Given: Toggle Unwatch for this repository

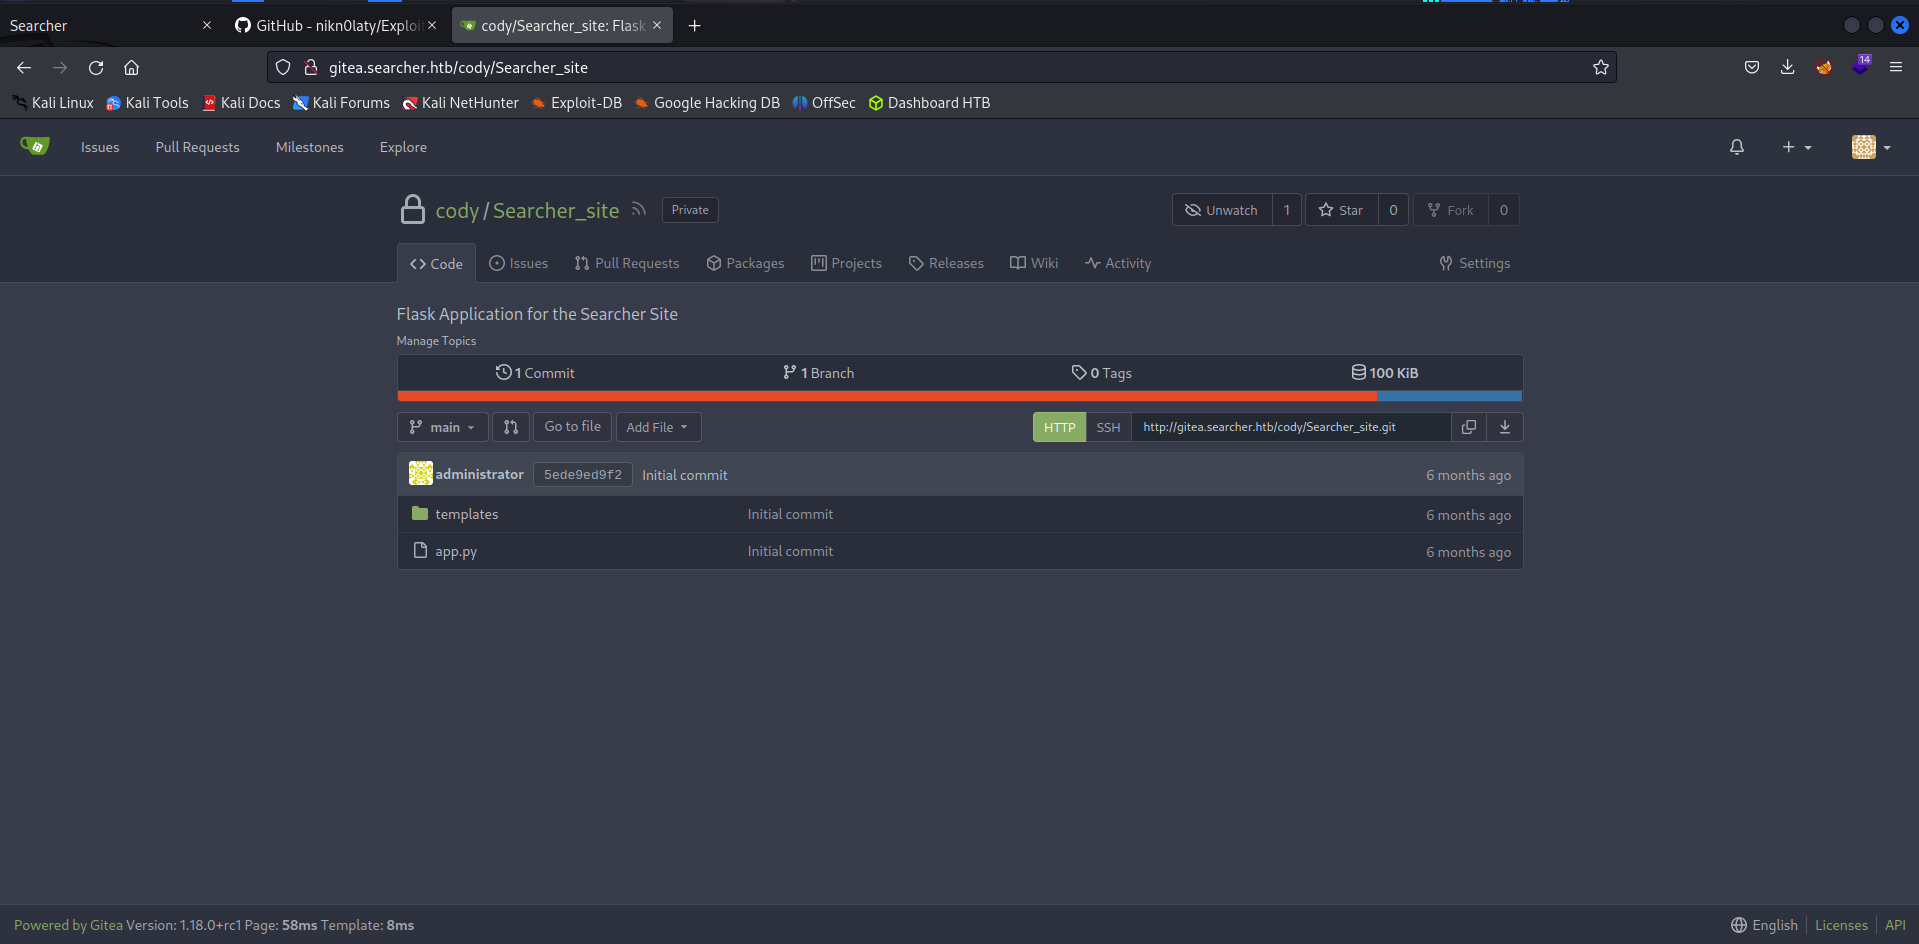Looking at the screenshot, I should pyautogui.click(x=1221, y=210).
